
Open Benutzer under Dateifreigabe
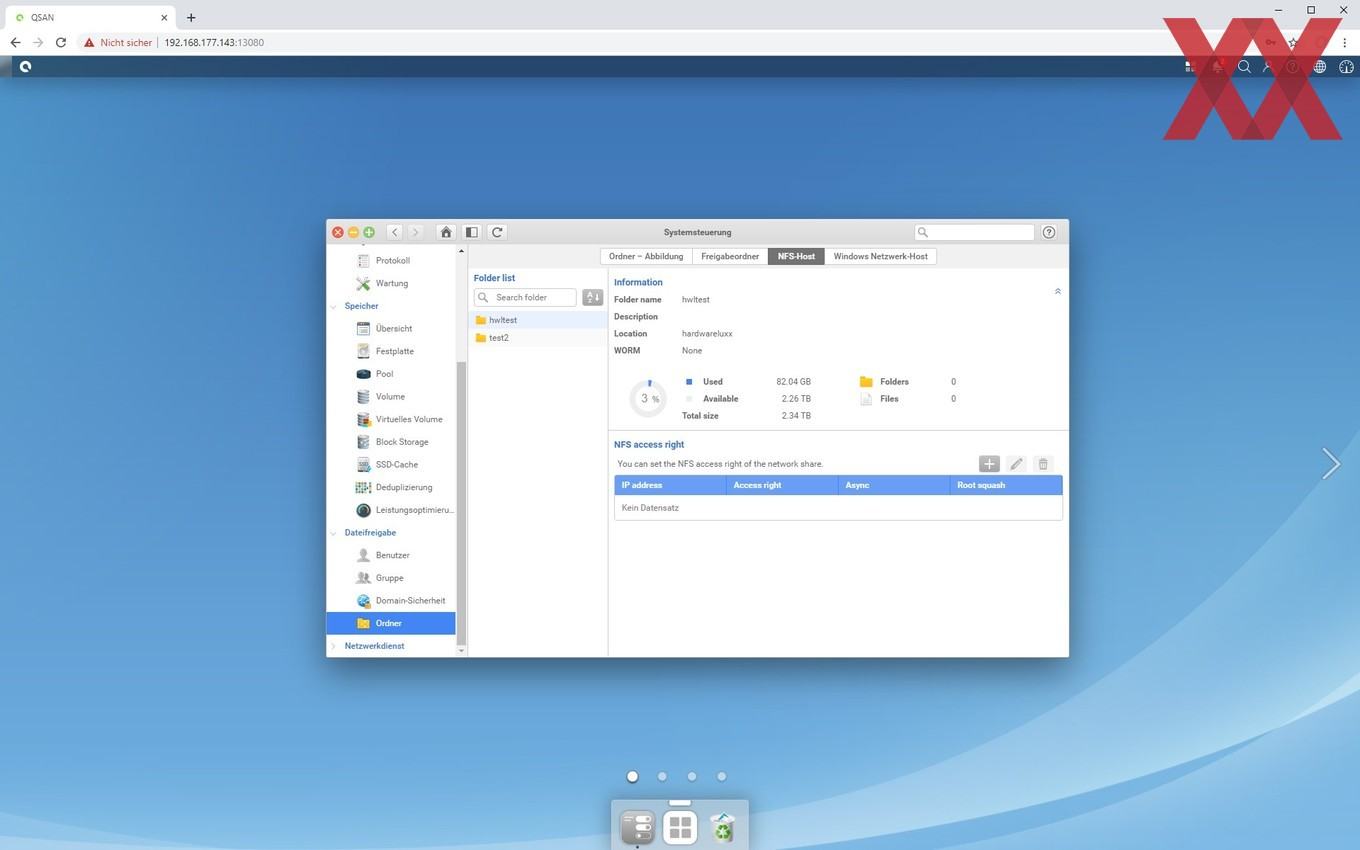coord(392,555)
